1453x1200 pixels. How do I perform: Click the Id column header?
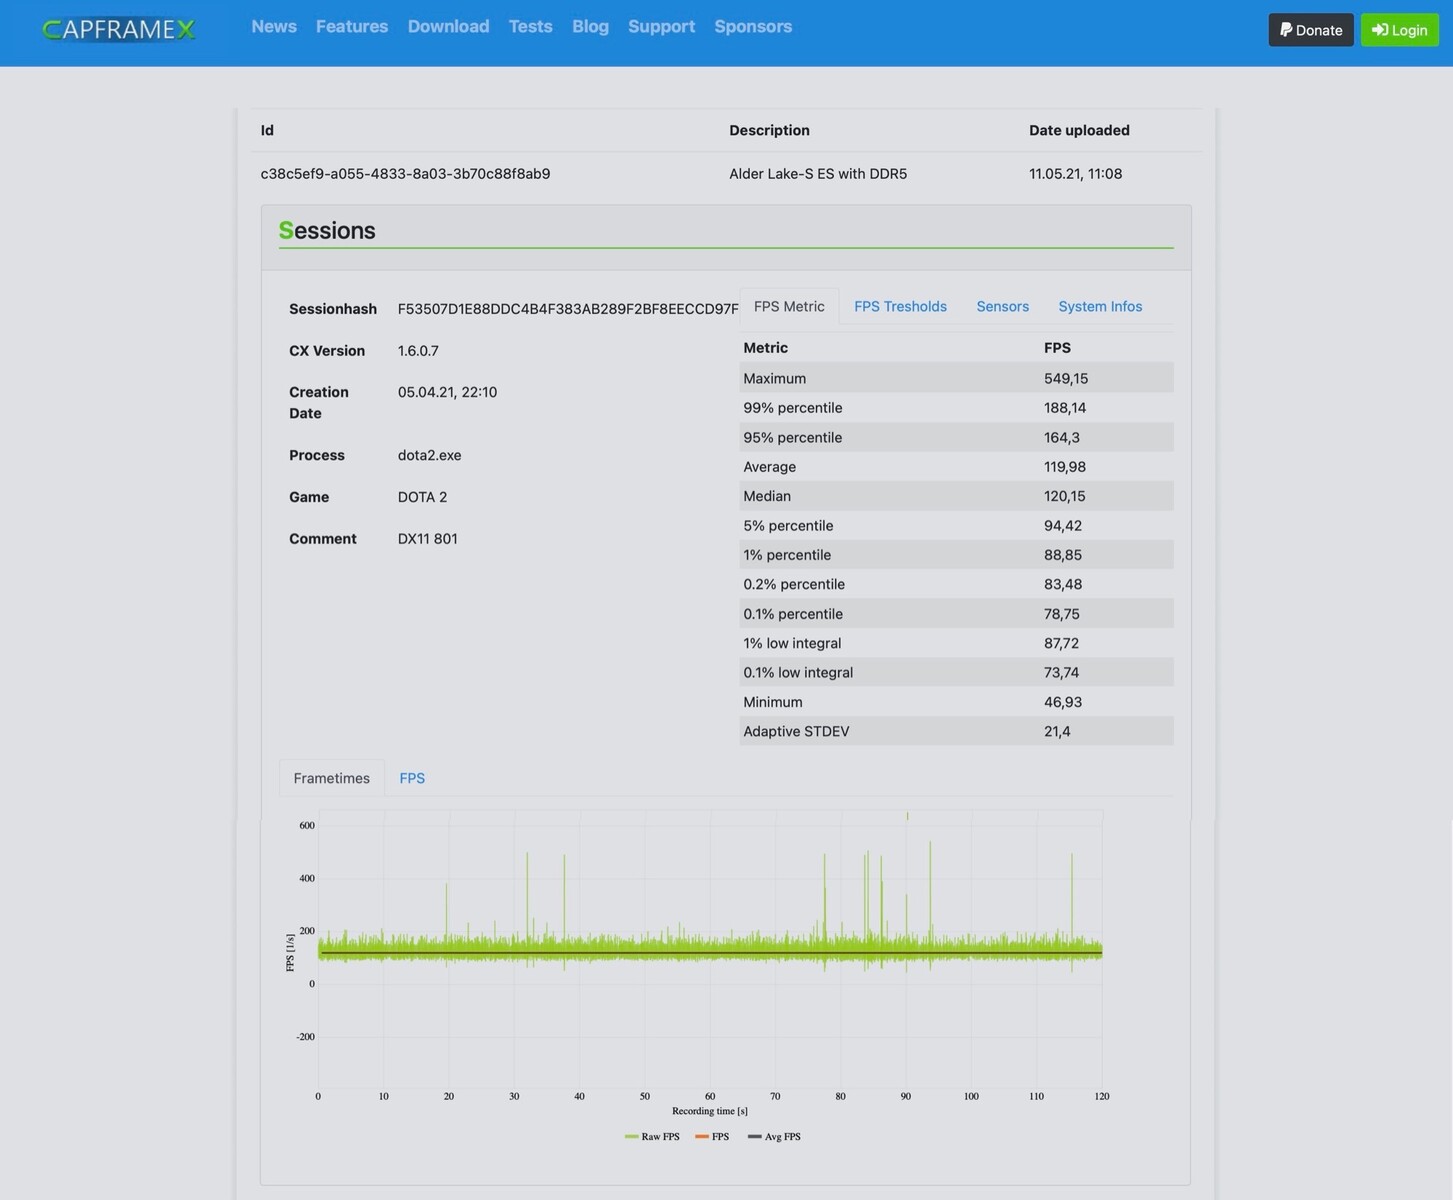267,130
